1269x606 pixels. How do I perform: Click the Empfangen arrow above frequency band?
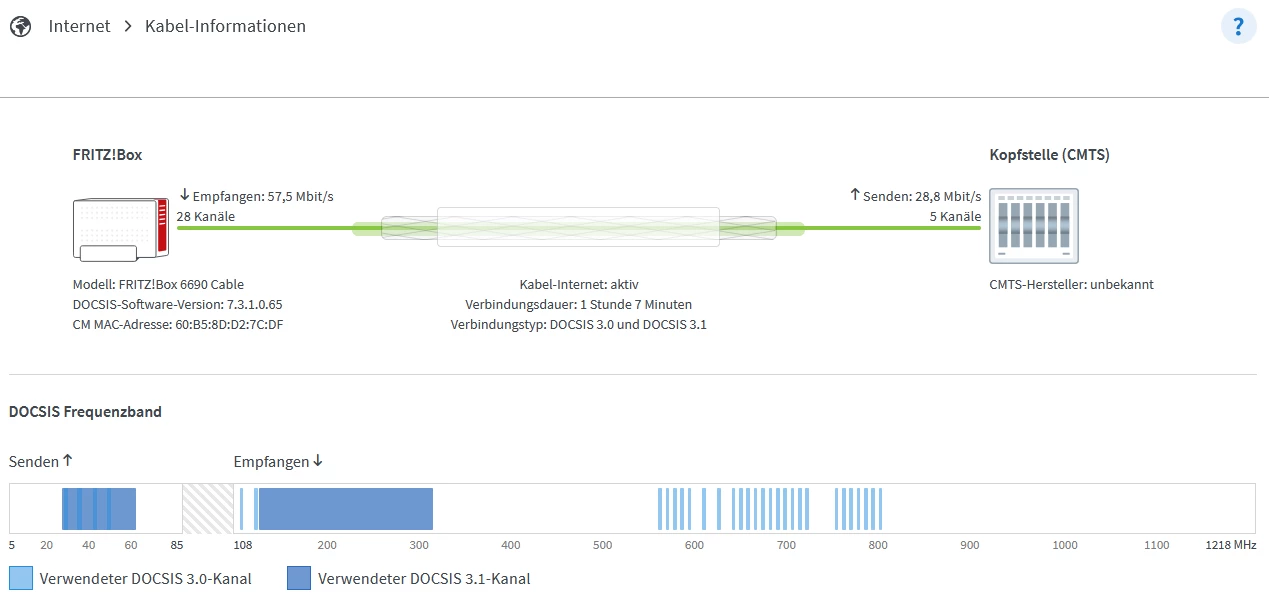pyautogui.click(x=317, y=461)
